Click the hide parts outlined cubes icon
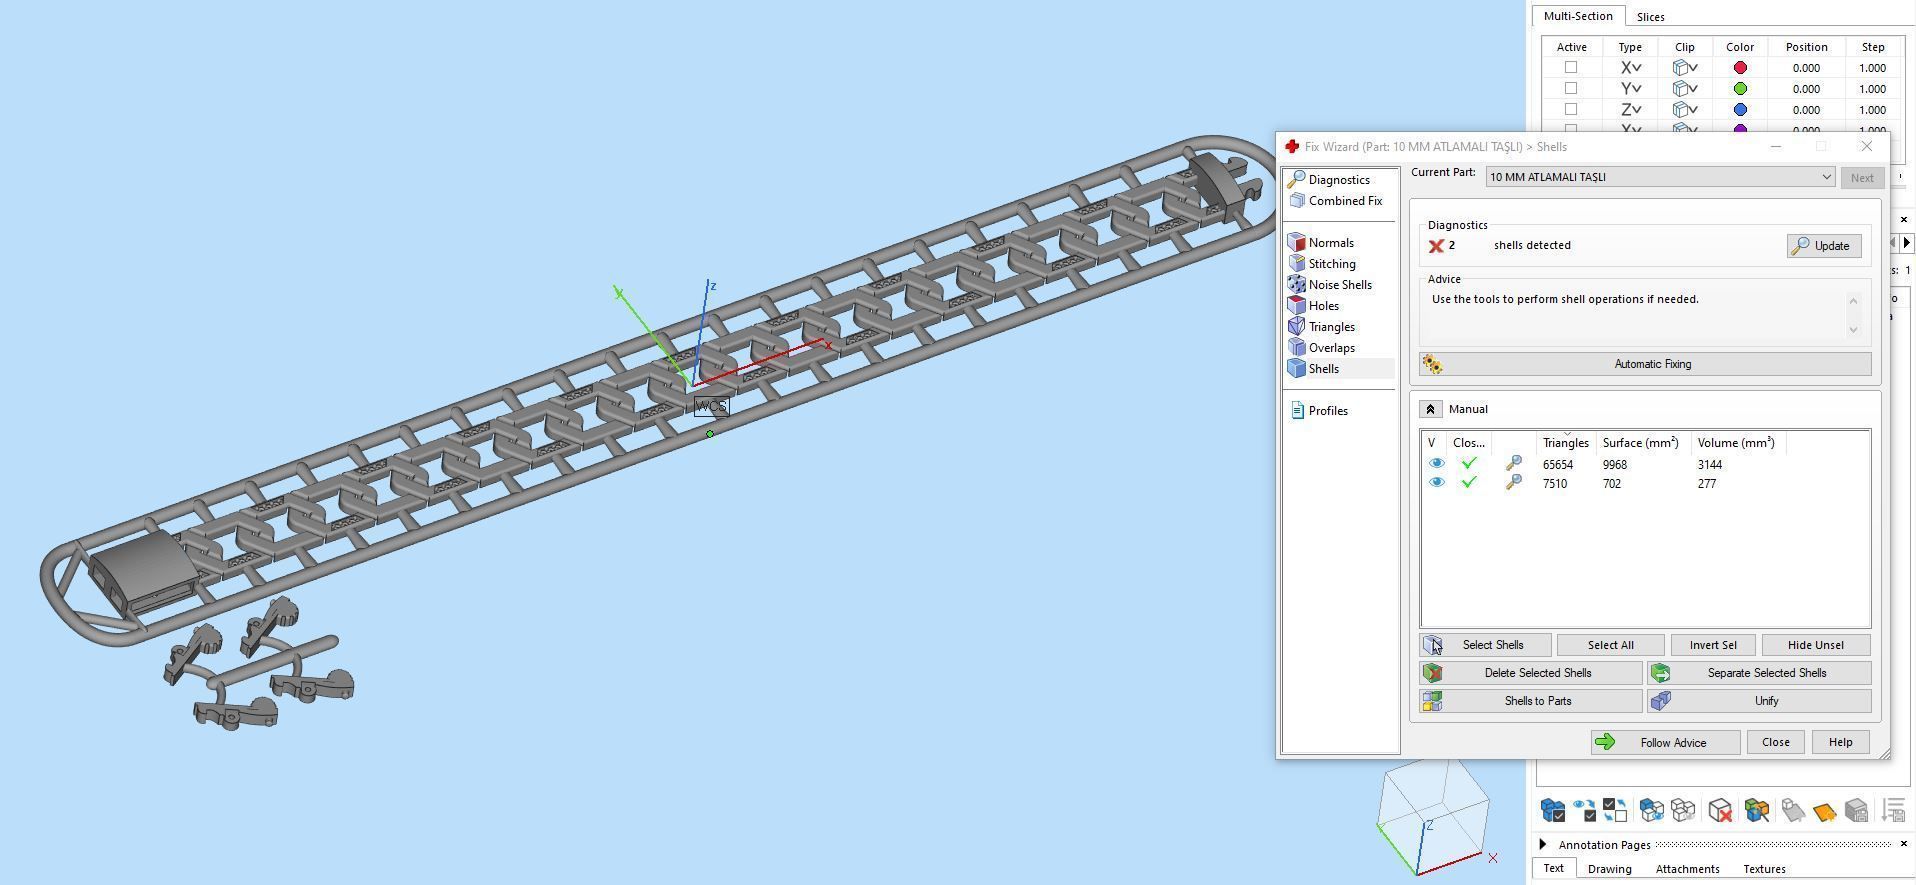This screenshot has height=885, width=1916. click(1683, 810)
